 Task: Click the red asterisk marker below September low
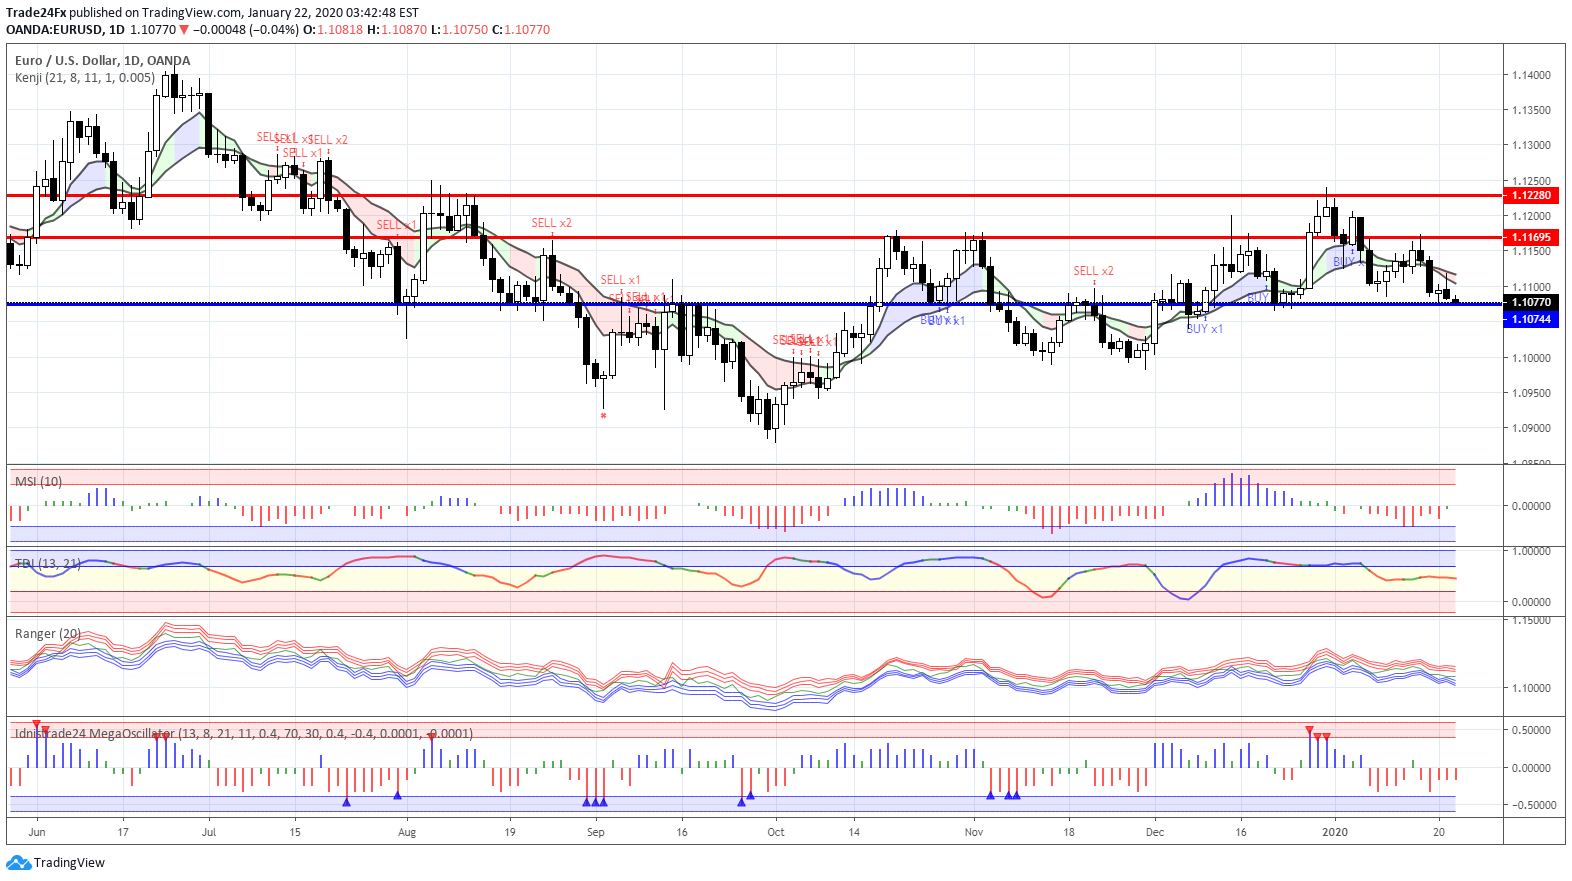tap(603, 416)
